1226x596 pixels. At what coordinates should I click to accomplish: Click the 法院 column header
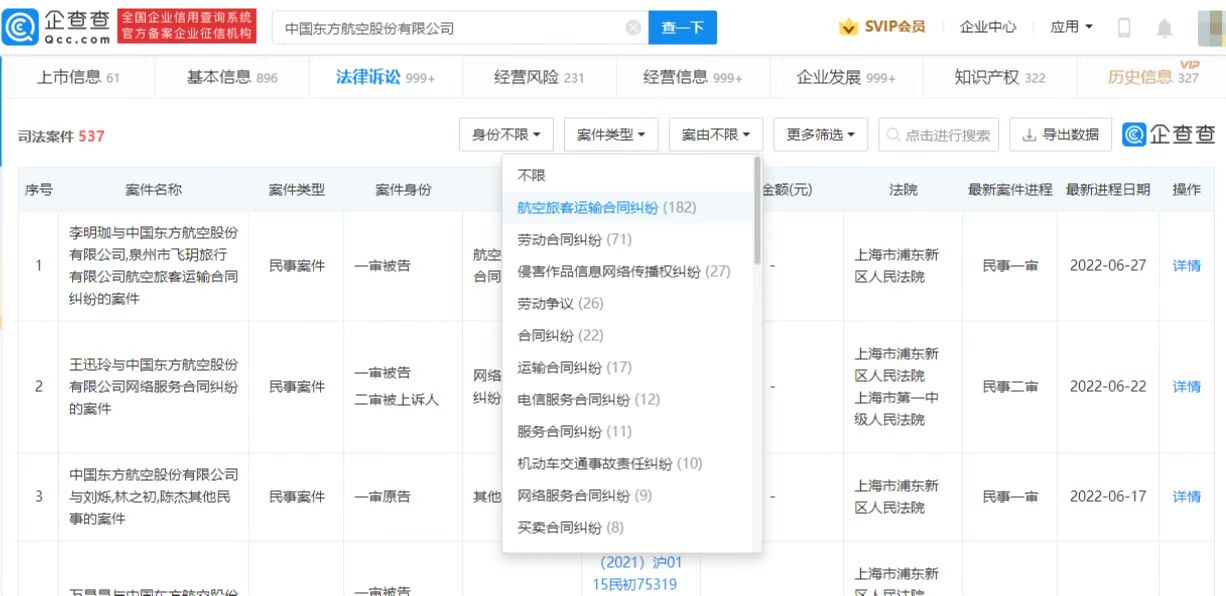pyautogui.click(x=903, y=190)
